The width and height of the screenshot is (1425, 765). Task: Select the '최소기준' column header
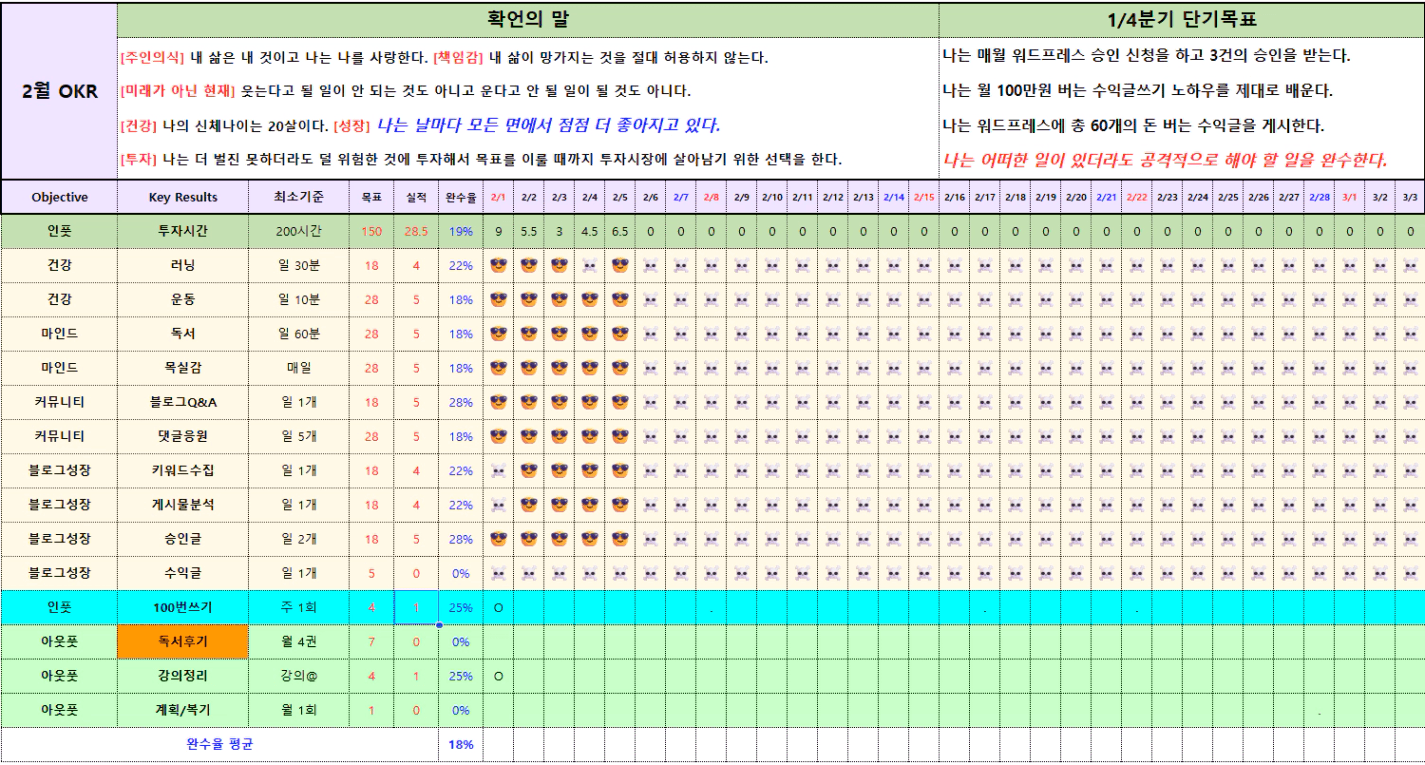coord(299,197)
